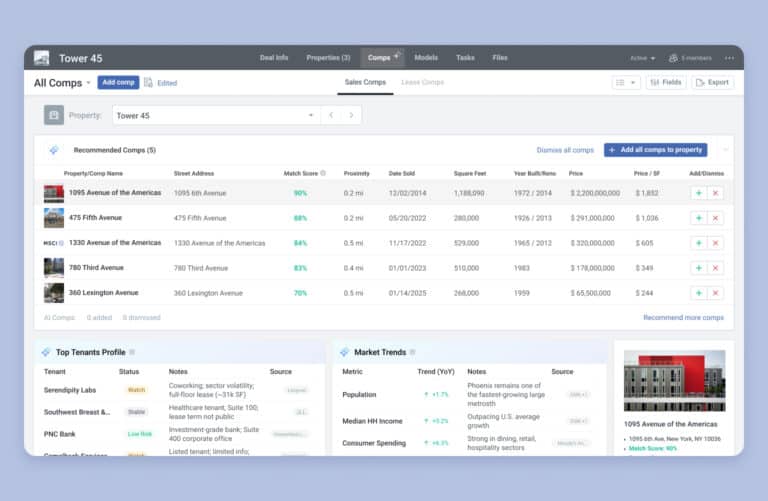
Task: Open the Active status dropdown
Action: (641, 58)
